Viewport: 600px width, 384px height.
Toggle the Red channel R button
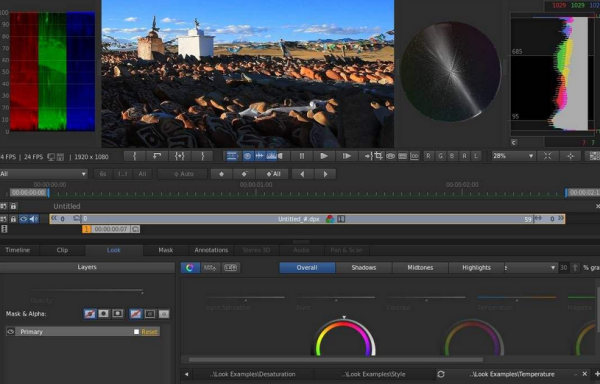428,156
